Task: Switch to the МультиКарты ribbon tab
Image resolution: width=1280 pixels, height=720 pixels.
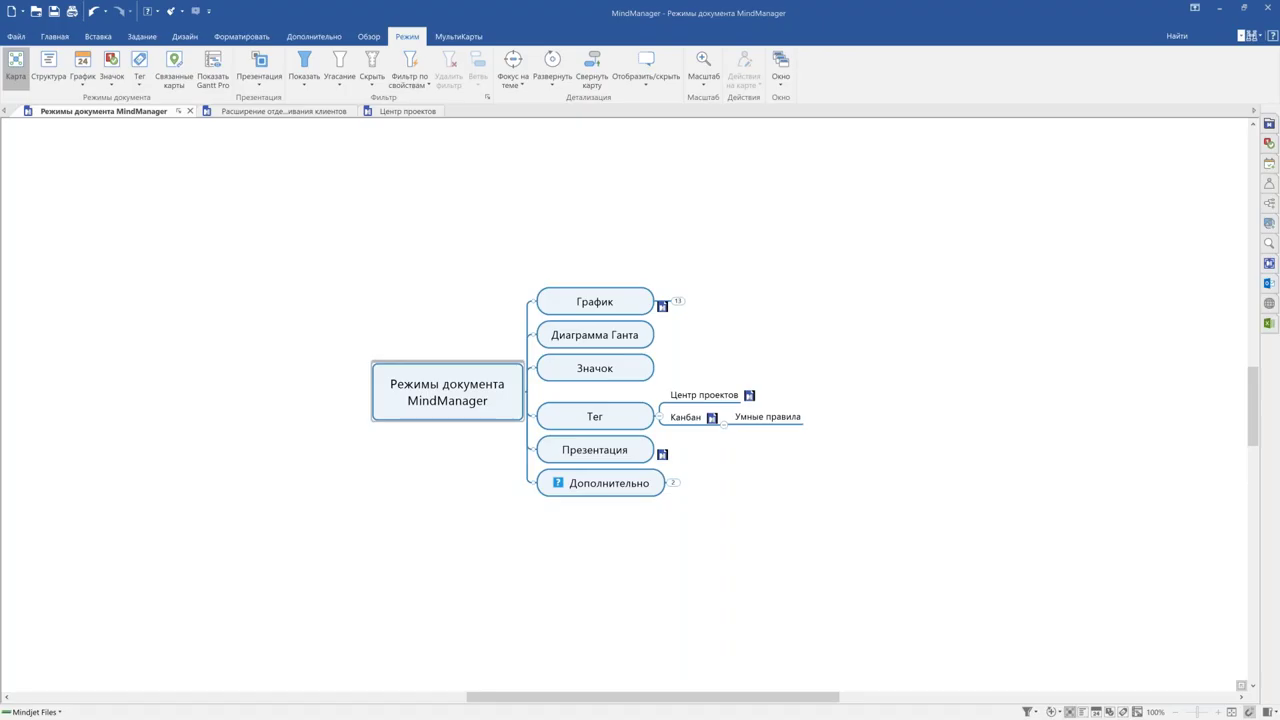Action: [x=459, y=37]
